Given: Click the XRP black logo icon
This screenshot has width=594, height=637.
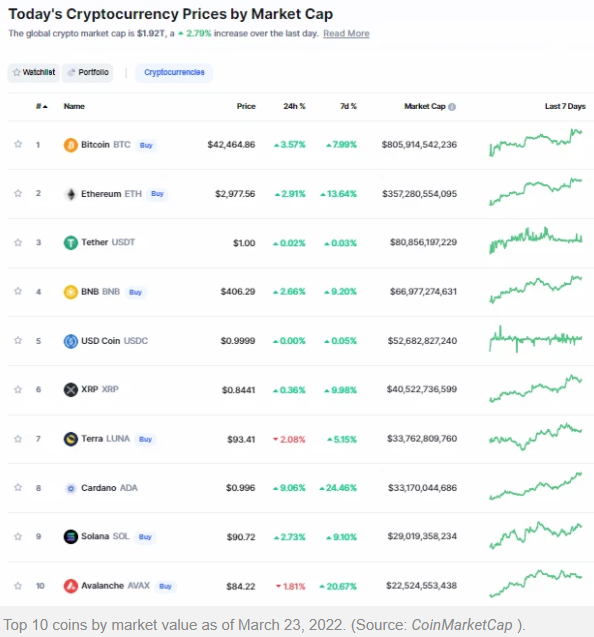Looking at the screenshot, I should pos(71,390).
